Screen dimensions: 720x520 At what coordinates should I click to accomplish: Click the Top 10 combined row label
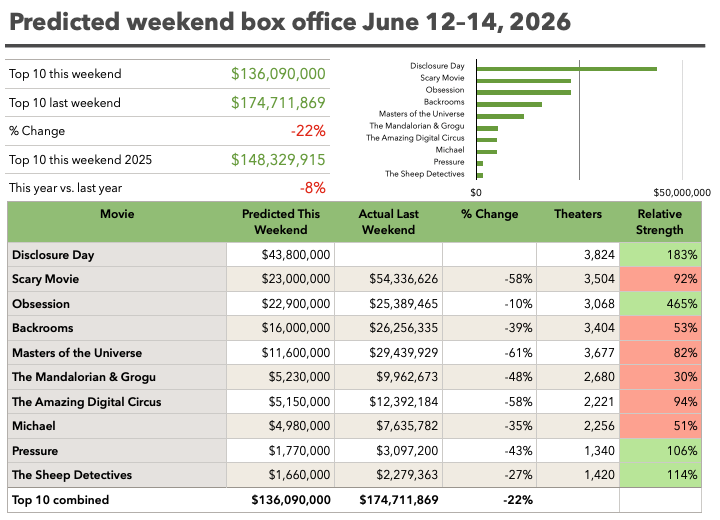point(61,500)
